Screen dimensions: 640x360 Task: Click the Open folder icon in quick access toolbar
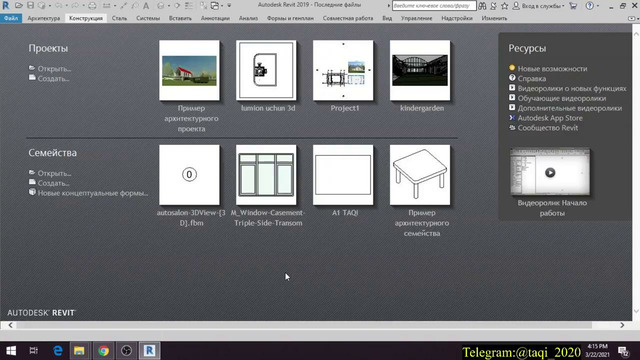pos(19,5)
